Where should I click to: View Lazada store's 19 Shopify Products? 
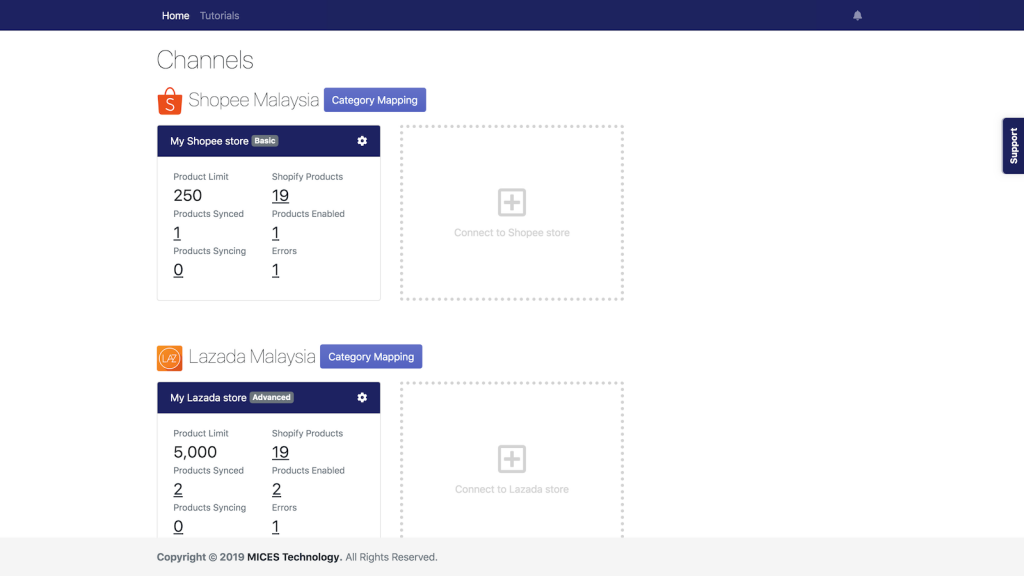click(280, 453)
